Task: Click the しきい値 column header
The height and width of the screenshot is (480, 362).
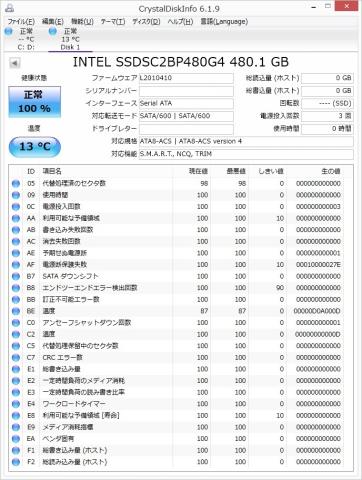Action: click(x=268, y=171)
